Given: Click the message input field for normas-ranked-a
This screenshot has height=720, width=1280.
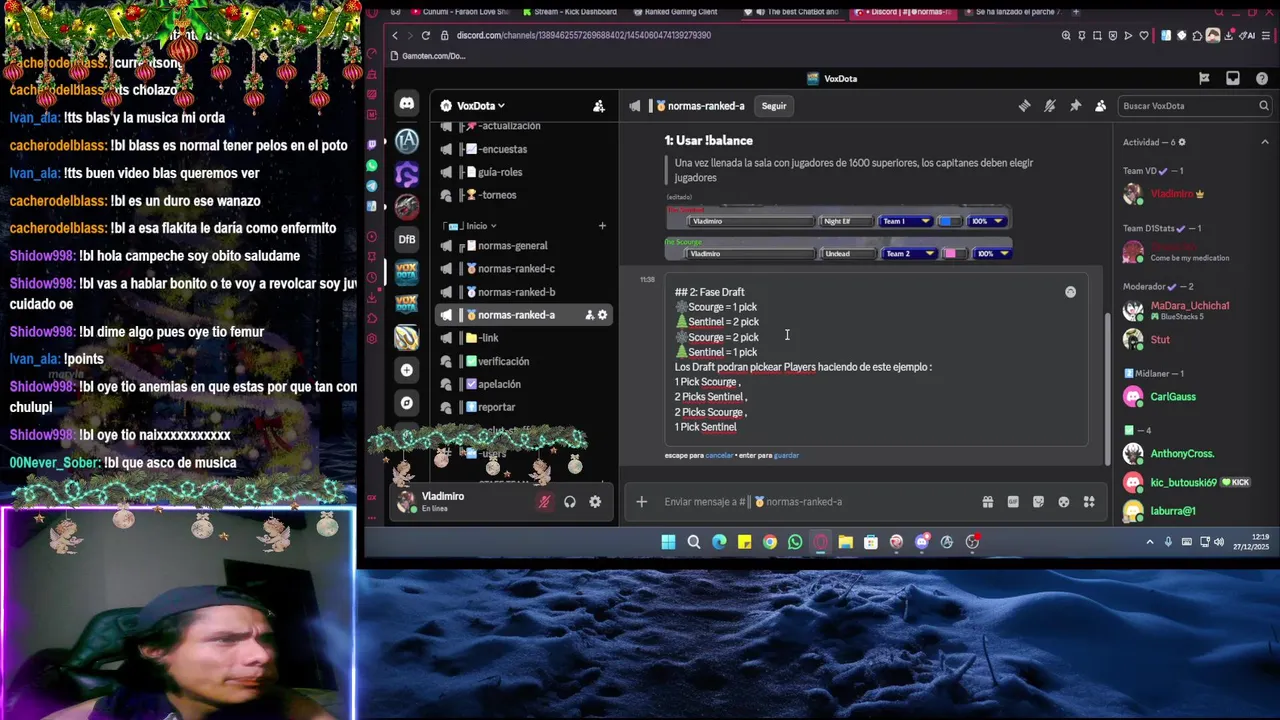Looking at the screenshot, I should pyautogui.click(x=815, y=502).
